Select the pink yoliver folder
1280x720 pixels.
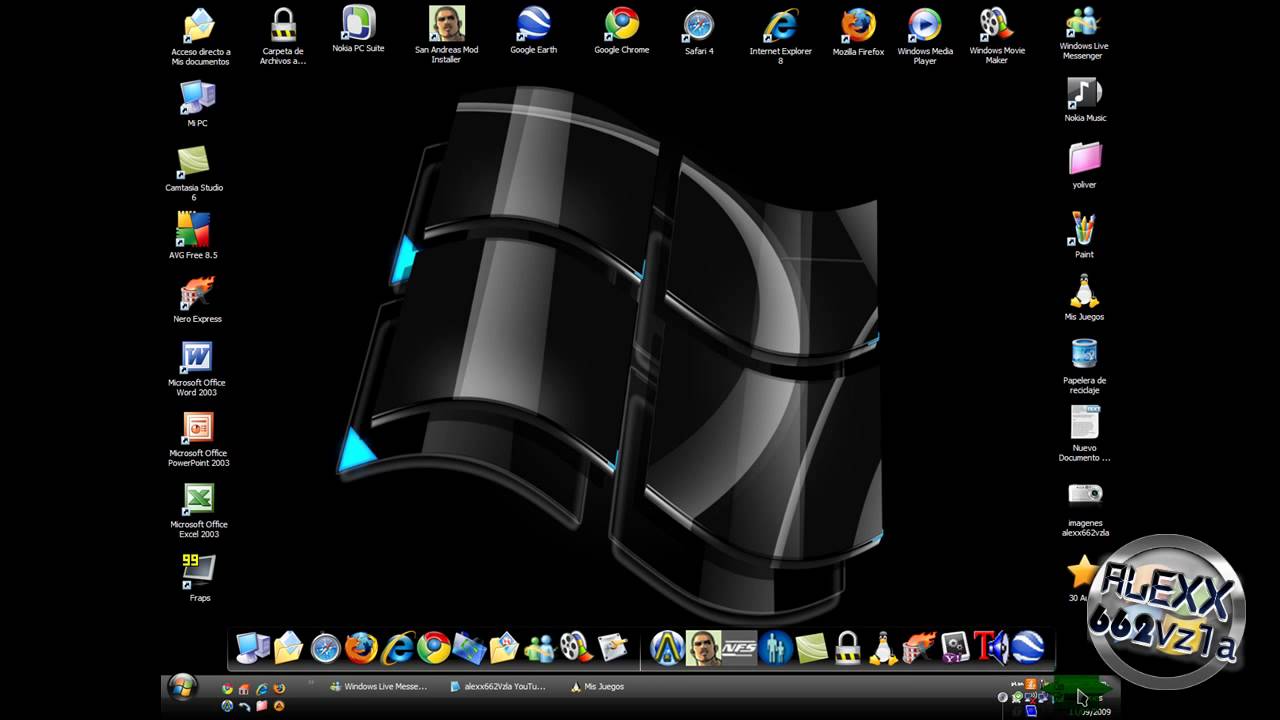tap(1084, 165)
